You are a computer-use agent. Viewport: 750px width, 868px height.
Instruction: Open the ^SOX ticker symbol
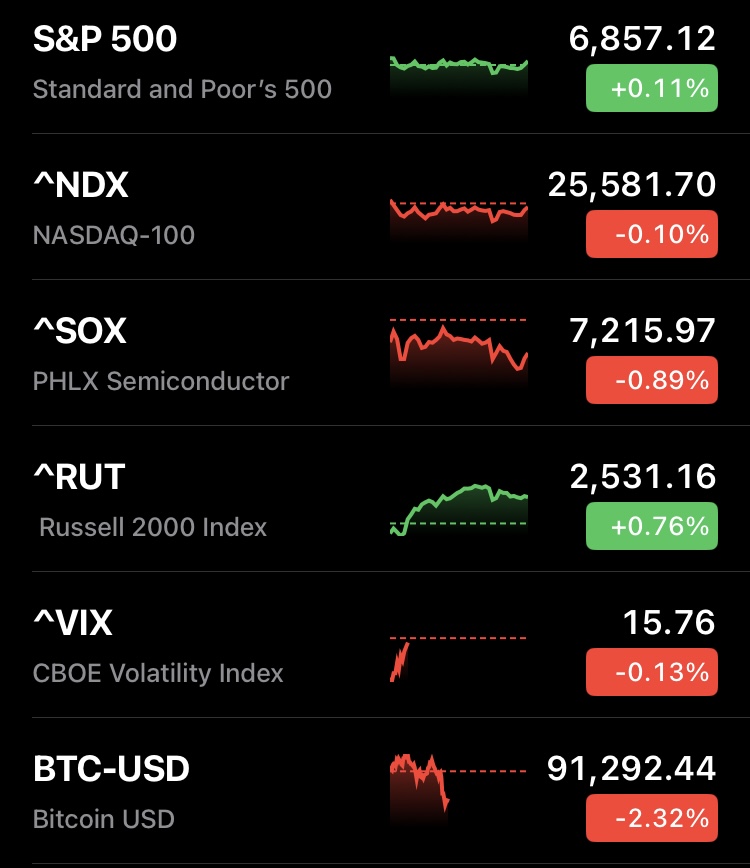coord(80,331)
